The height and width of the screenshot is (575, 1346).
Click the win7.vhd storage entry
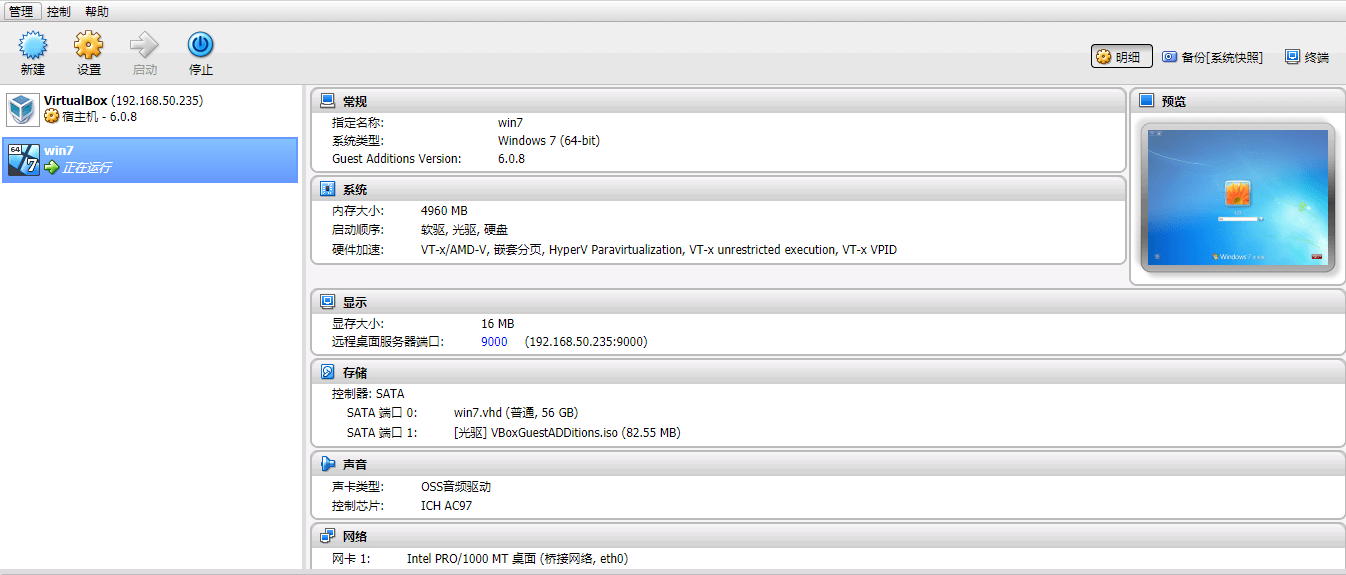pyautogui.click(x=516, y=413)
